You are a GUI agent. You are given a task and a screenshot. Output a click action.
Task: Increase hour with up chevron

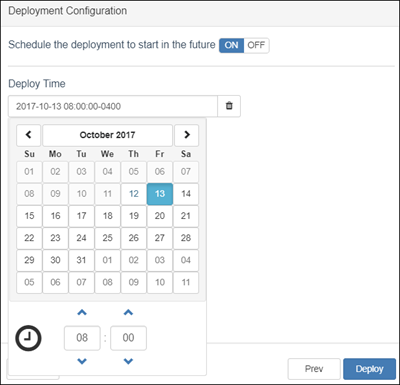coord(82,313)
